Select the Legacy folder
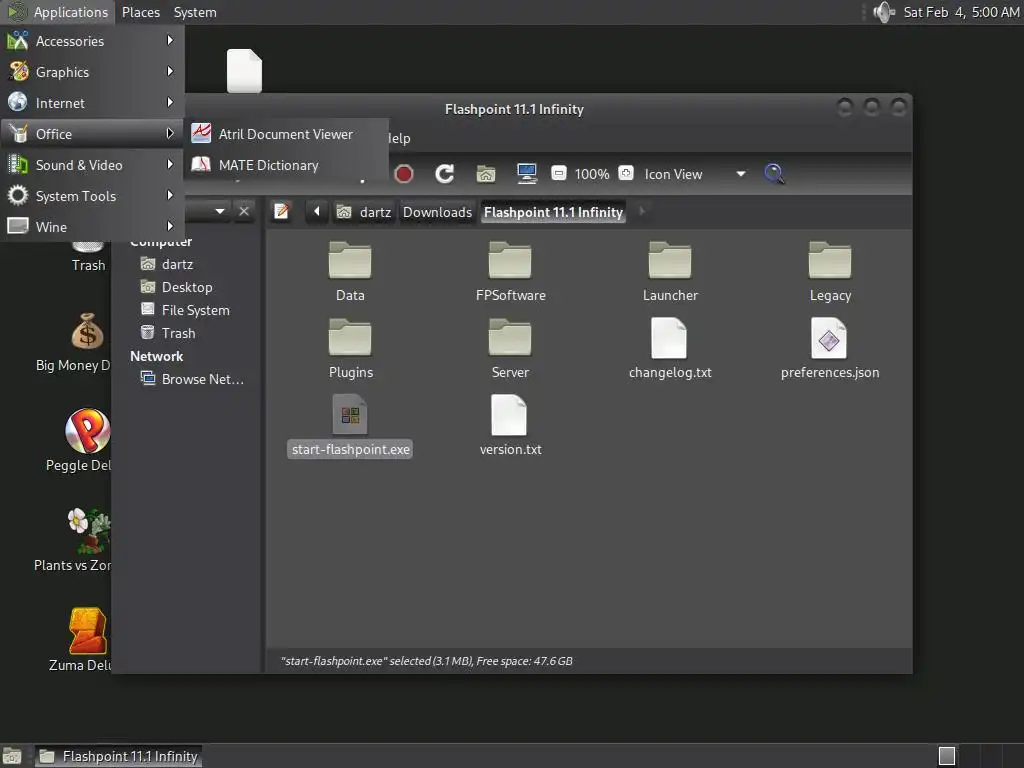 [x=830, y=272]
